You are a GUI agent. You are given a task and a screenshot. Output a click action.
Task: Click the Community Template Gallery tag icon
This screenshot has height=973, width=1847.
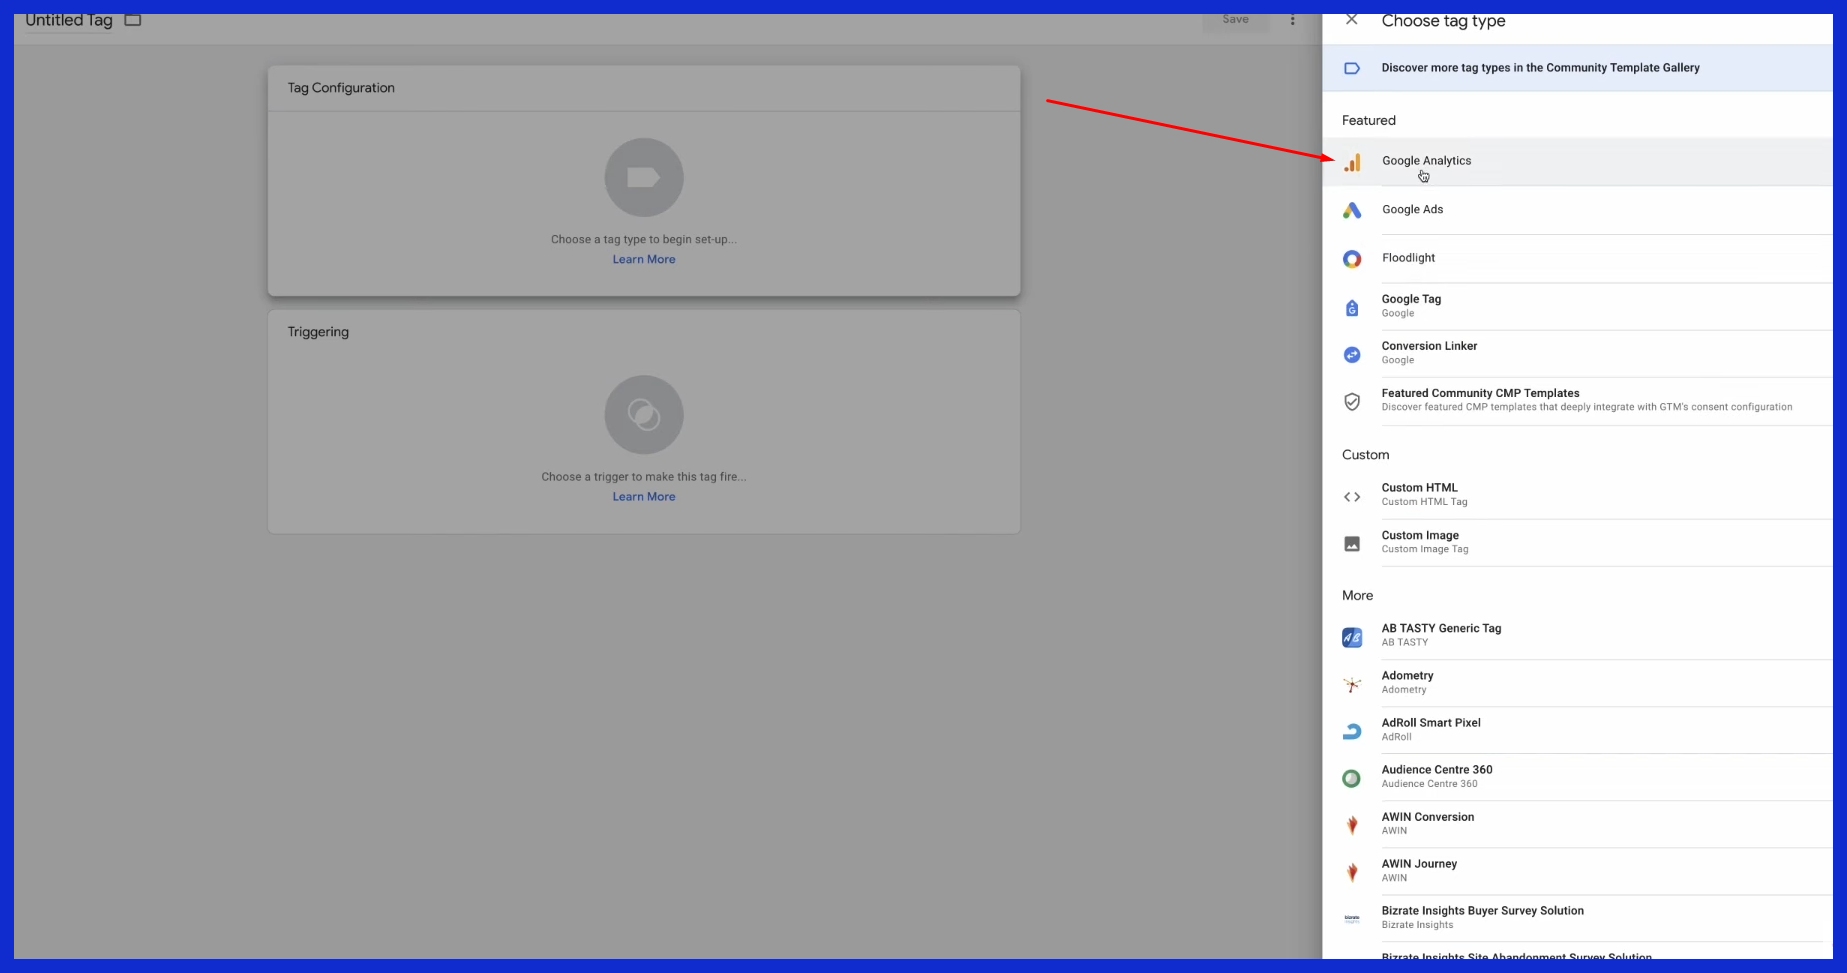pos(1352,68)
